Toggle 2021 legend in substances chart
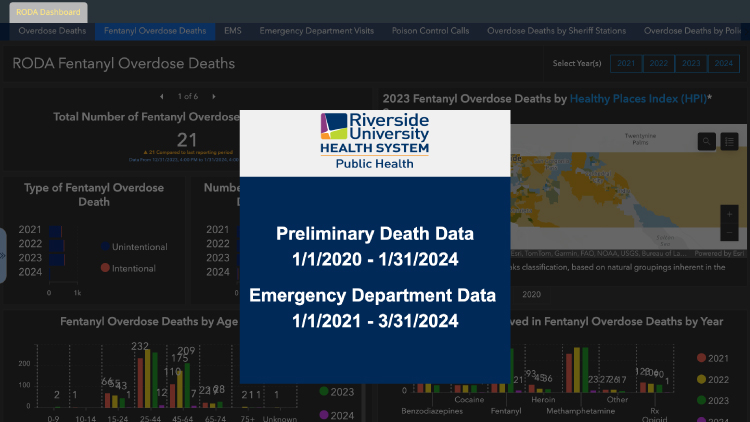 (713, 358)
